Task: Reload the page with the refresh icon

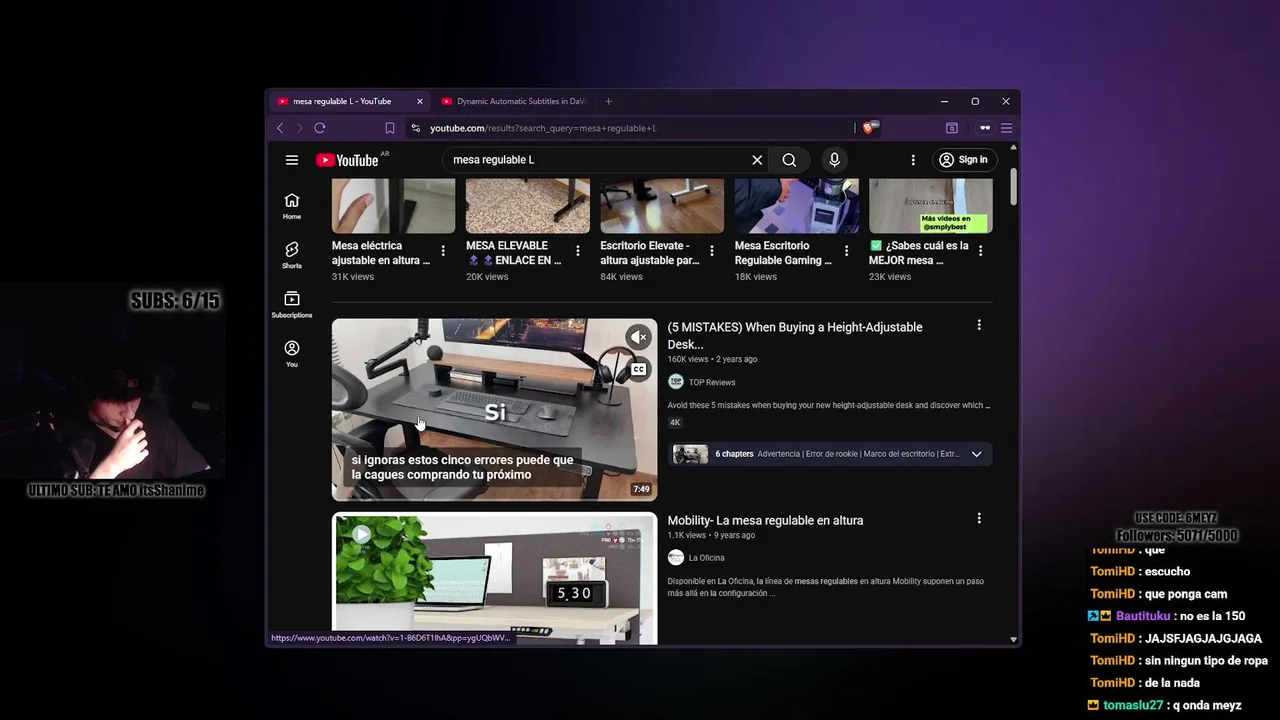Action: click(x=320, y=128)
